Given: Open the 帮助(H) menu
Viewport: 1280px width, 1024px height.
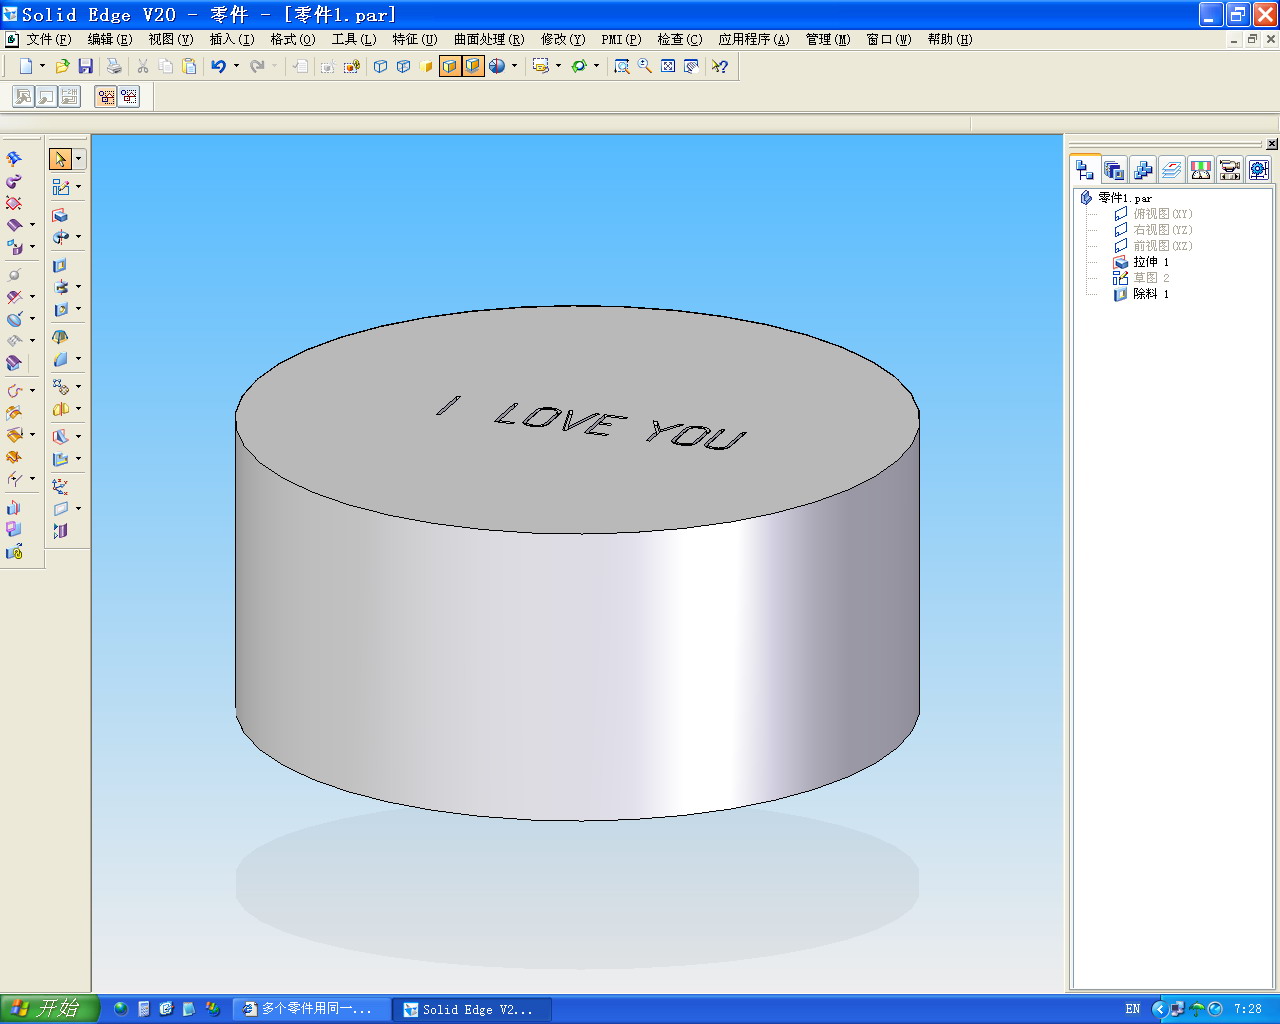Looking at the screenshot, I should pyautogui.click(x=949, y=39).
